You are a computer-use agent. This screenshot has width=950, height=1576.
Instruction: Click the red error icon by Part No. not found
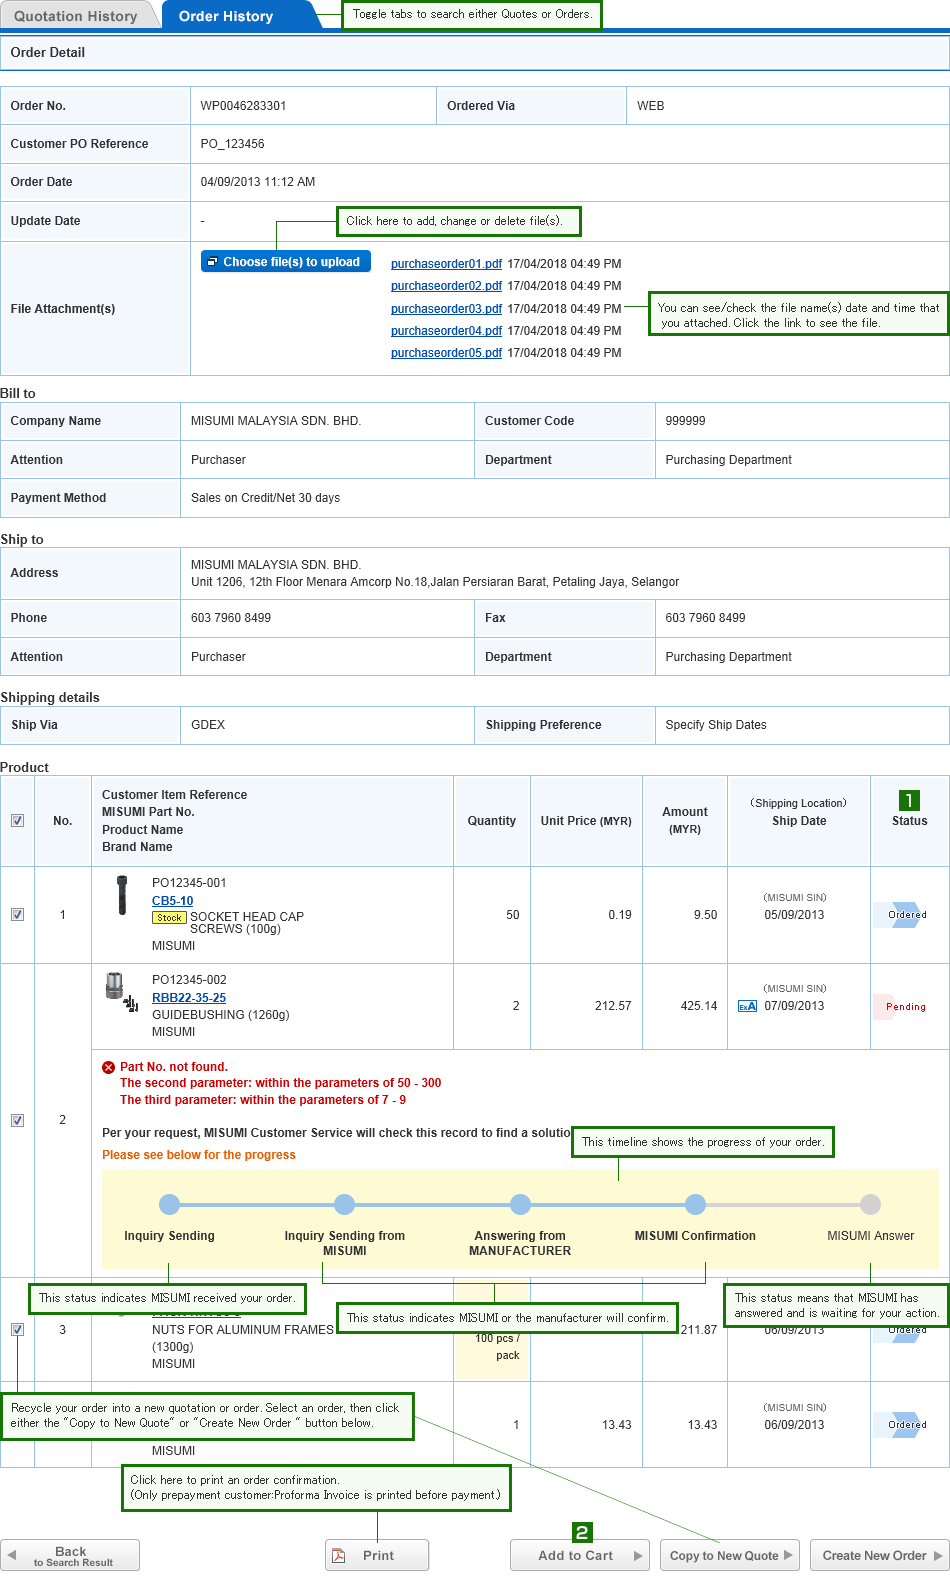tap(109, 1067)
